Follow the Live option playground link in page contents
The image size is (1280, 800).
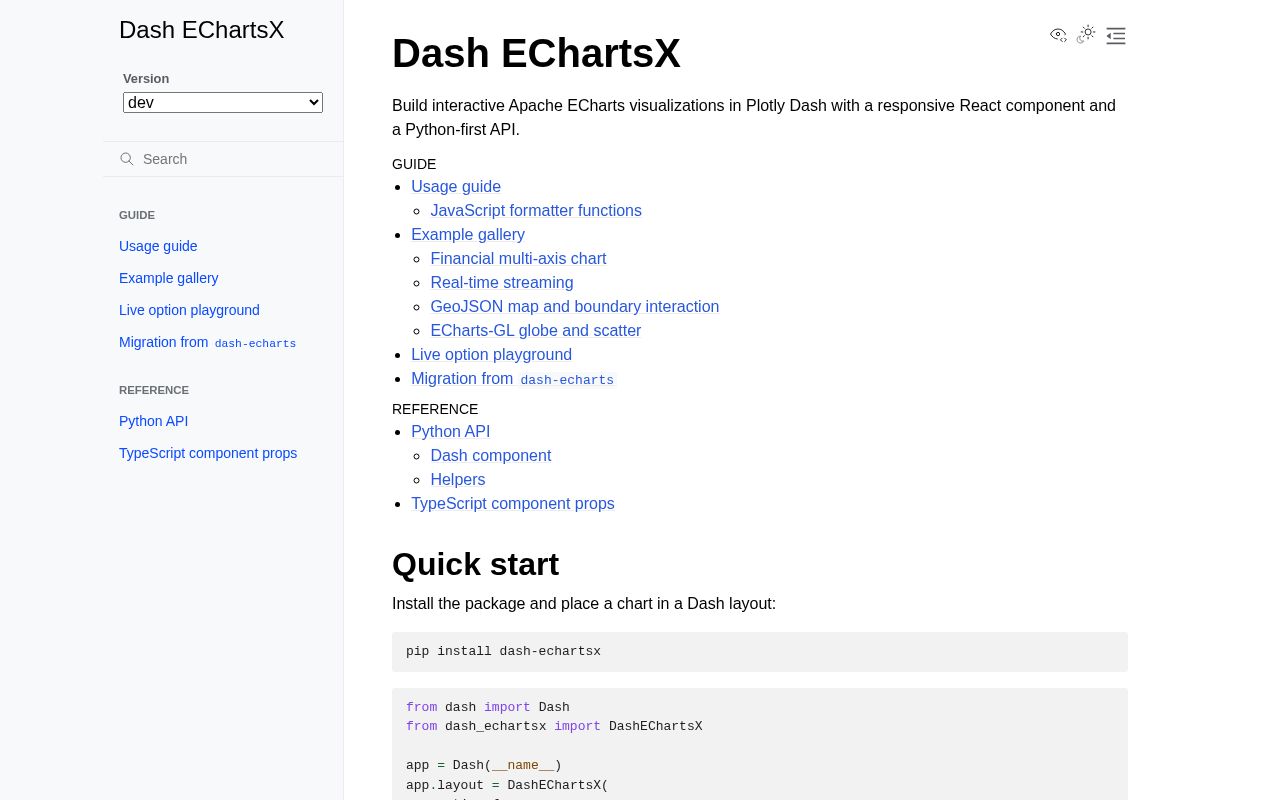tap(492, 355)
